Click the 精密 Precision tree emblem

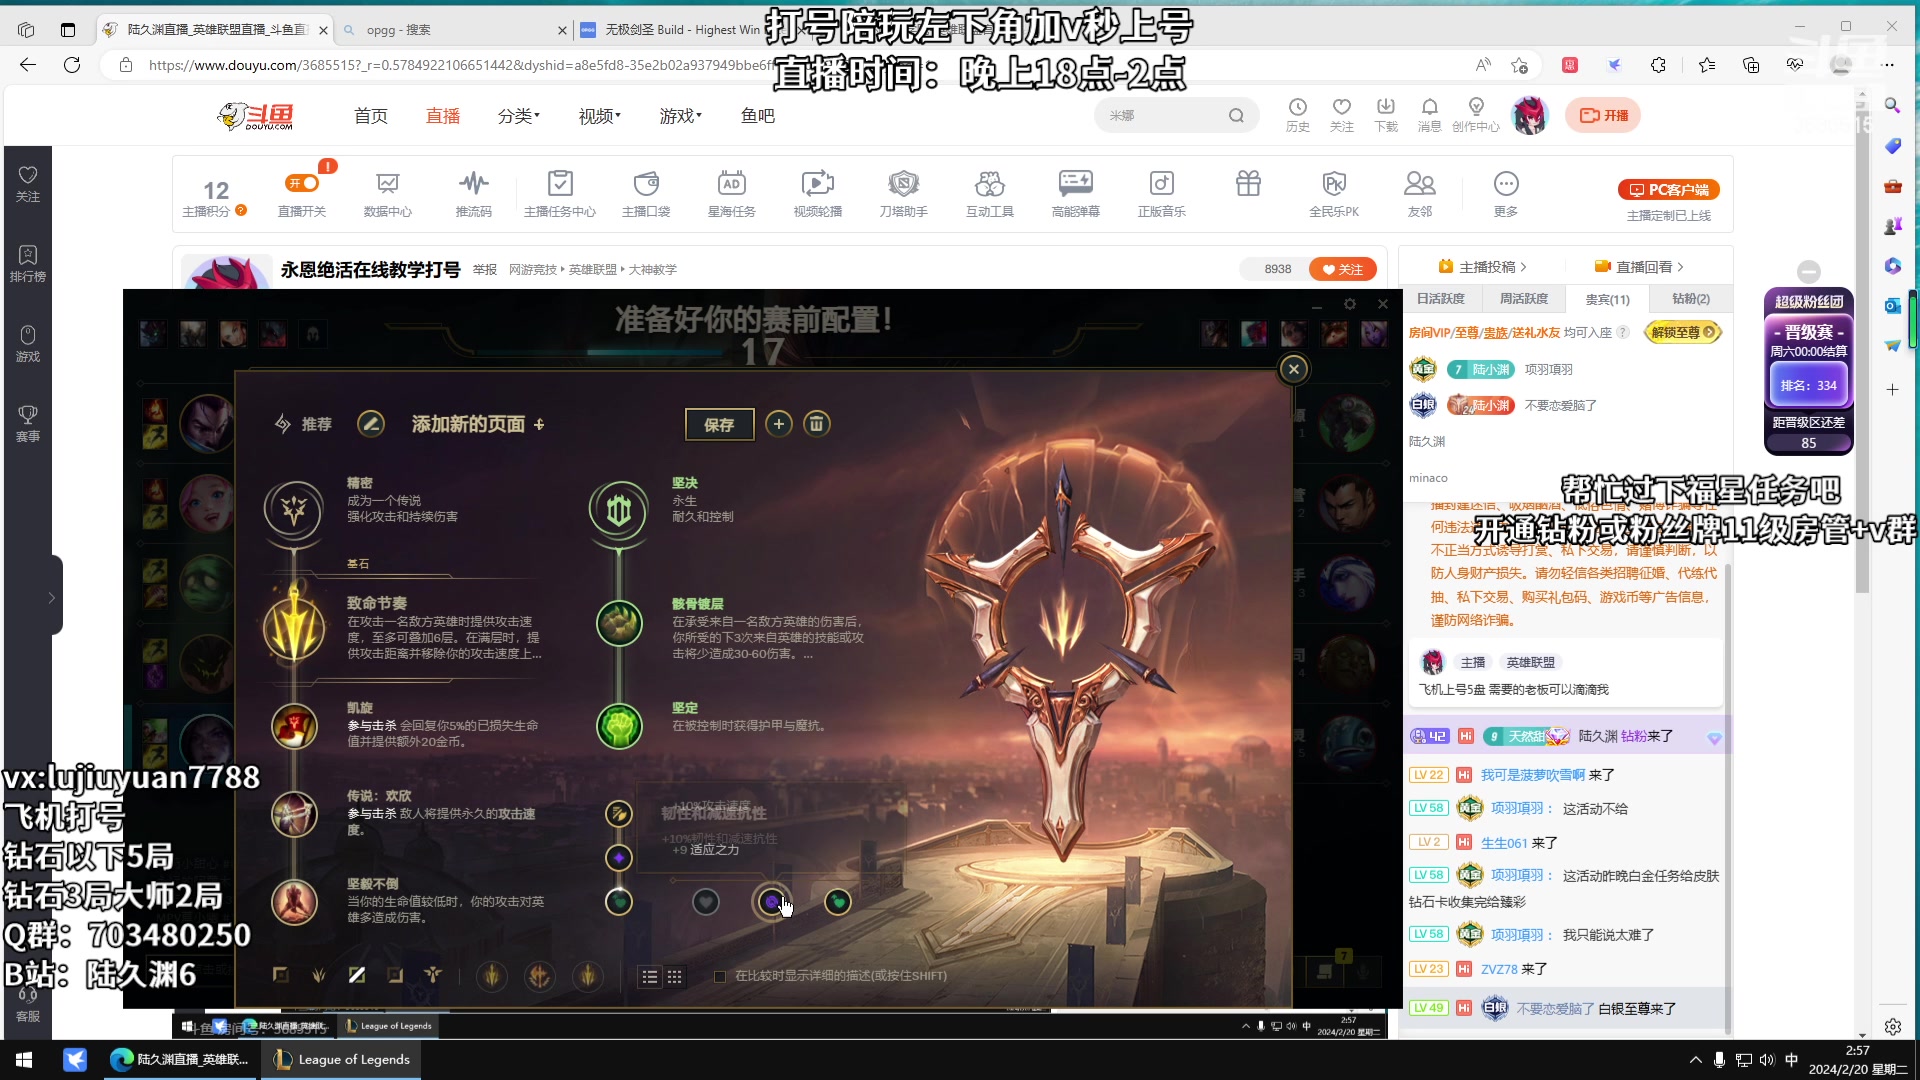[294, 510]
